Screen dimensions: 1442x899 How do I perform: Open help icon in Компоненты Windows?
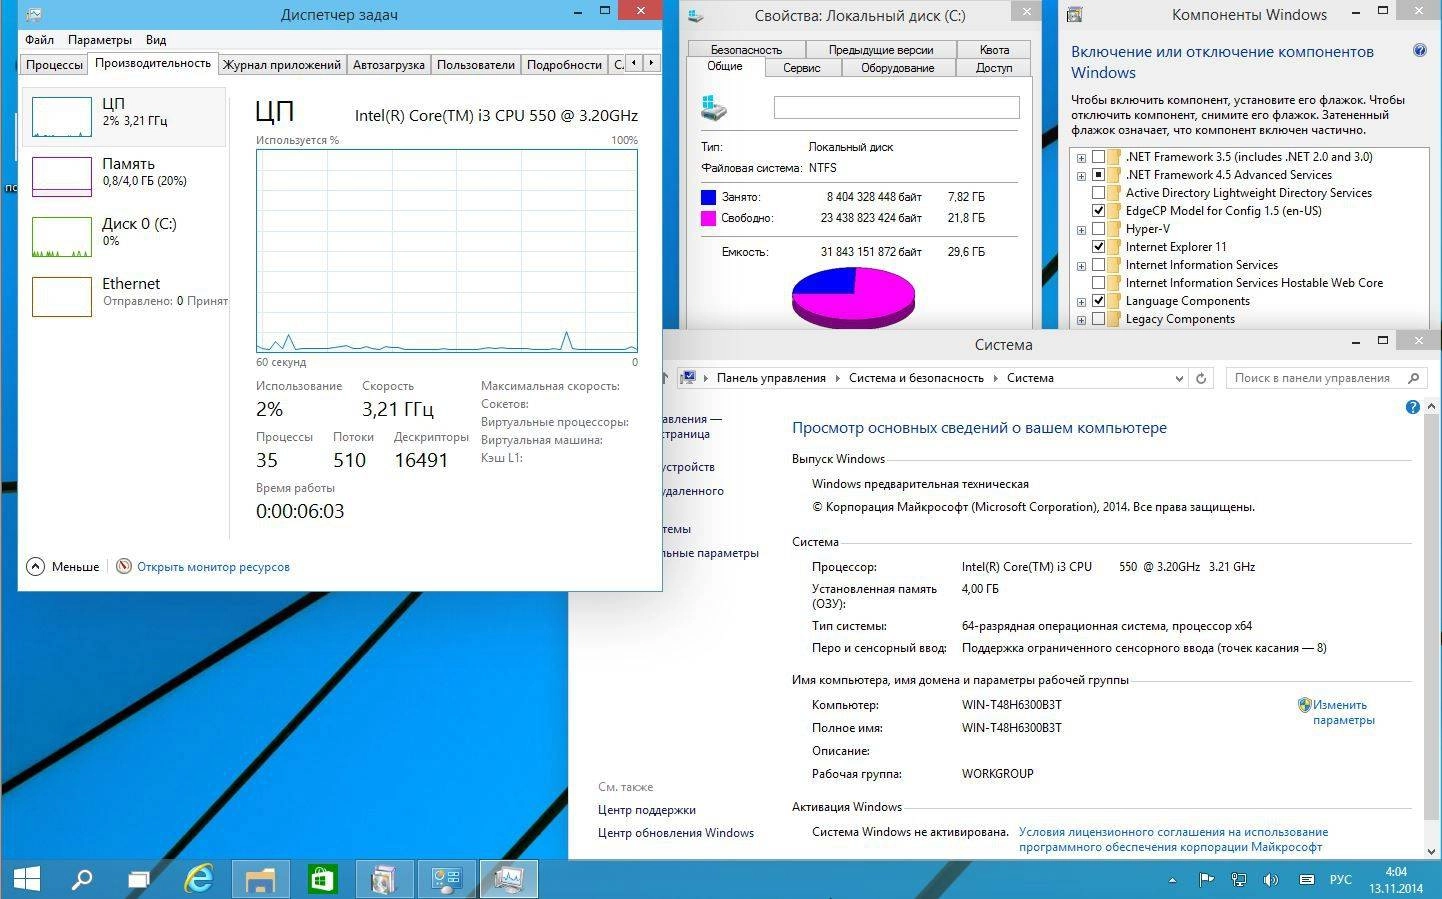tap(1419, 51)
